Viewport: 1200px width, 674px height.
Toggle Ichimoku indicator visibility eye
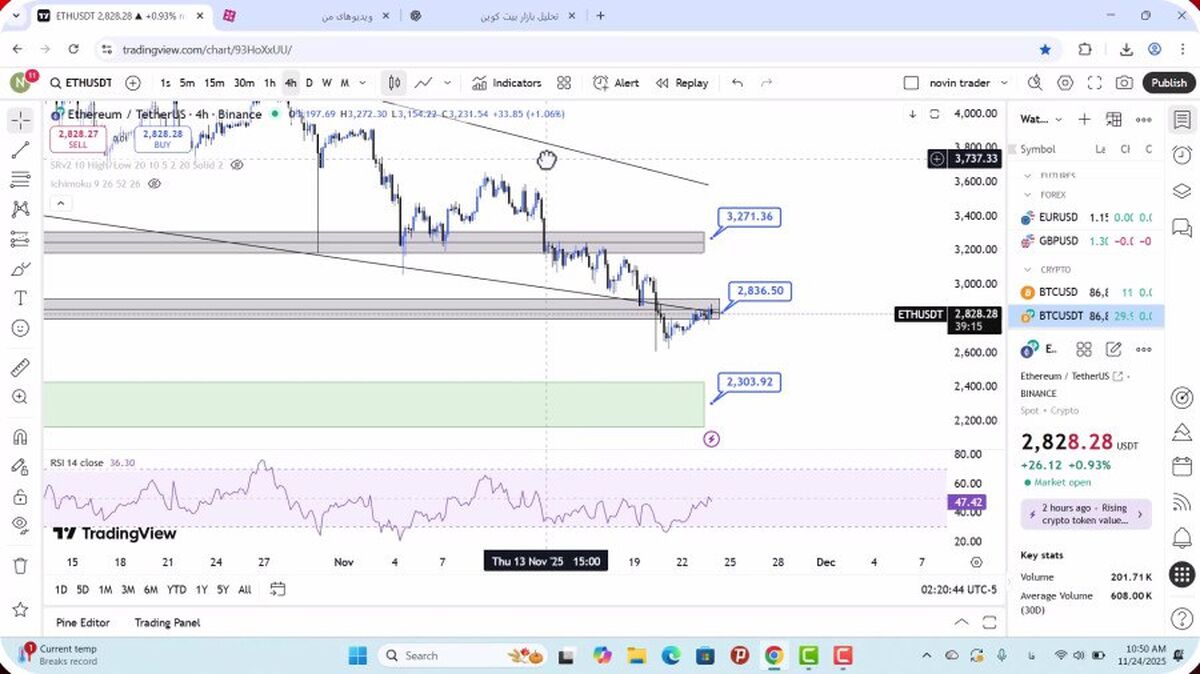point(155,184)
